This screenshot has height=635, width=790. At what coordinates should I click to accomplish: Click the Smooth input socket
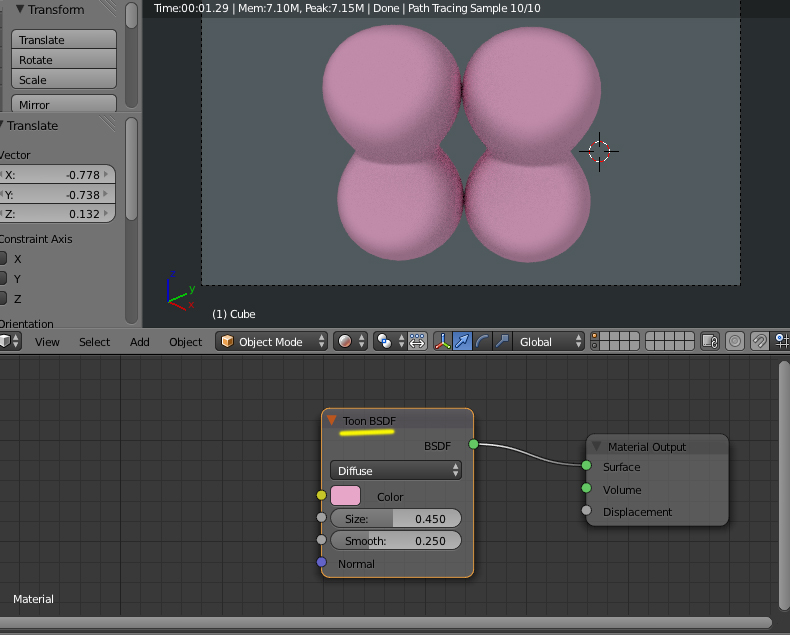click(x=321, y=540)
